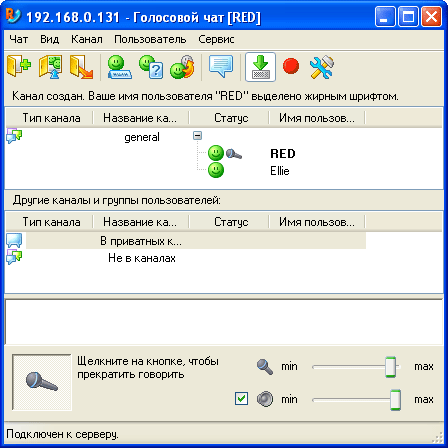Click the smiley with clock-arrow icon
This screenshot has width=448, height=448.
(x=182, y=67)
